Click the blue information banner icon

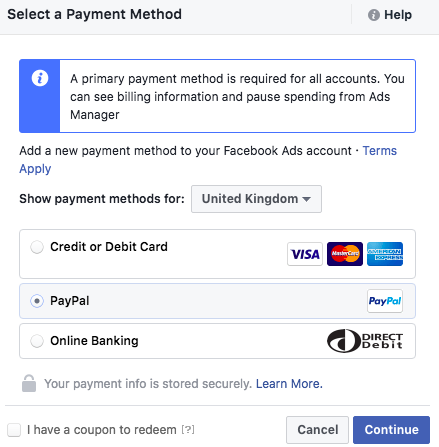point(40,78)
